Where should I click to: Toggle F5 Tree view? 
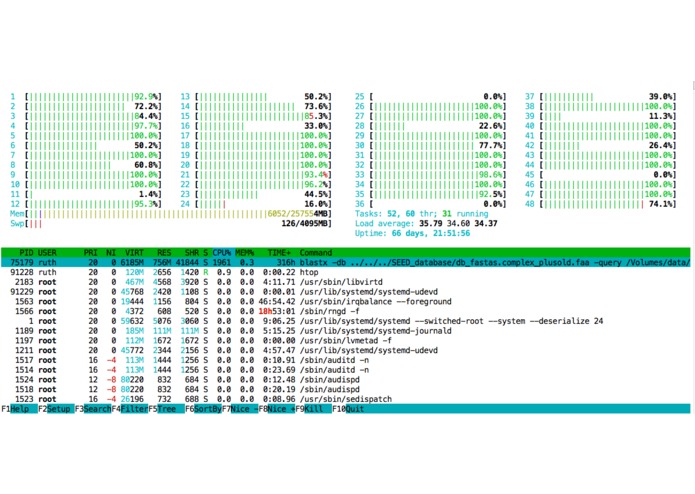[166, 409]
